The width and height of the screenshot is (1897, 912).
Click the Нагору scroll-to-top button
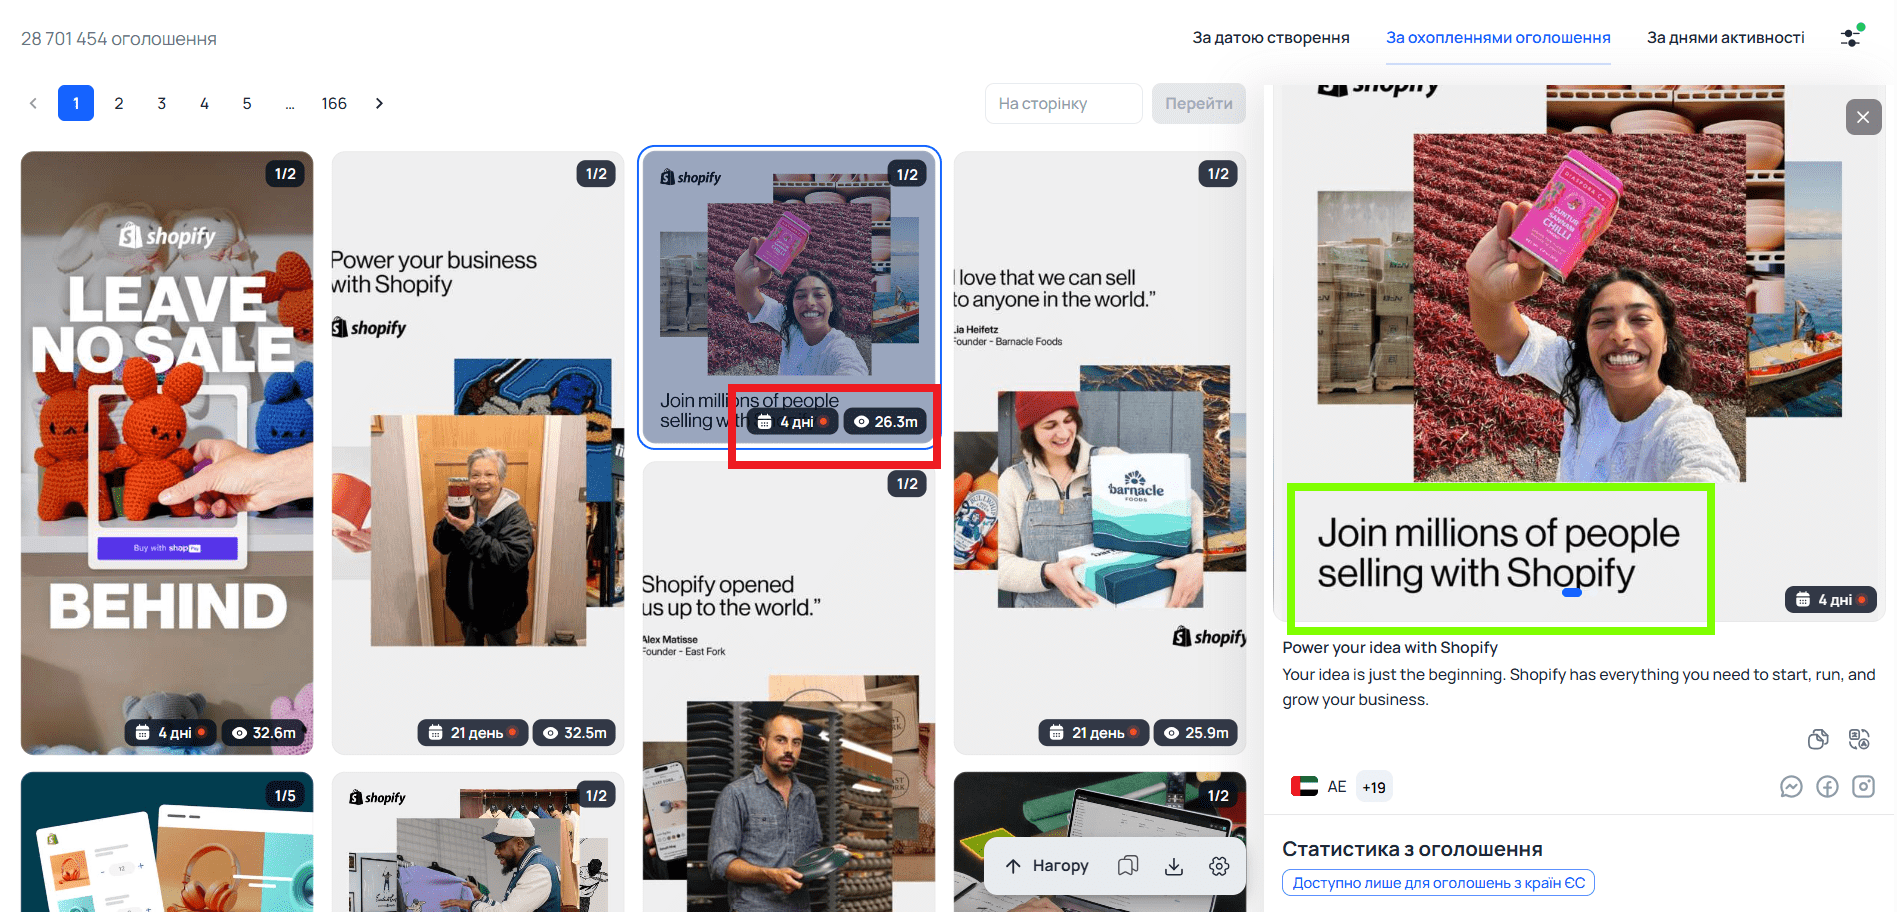coord(1047,866)
